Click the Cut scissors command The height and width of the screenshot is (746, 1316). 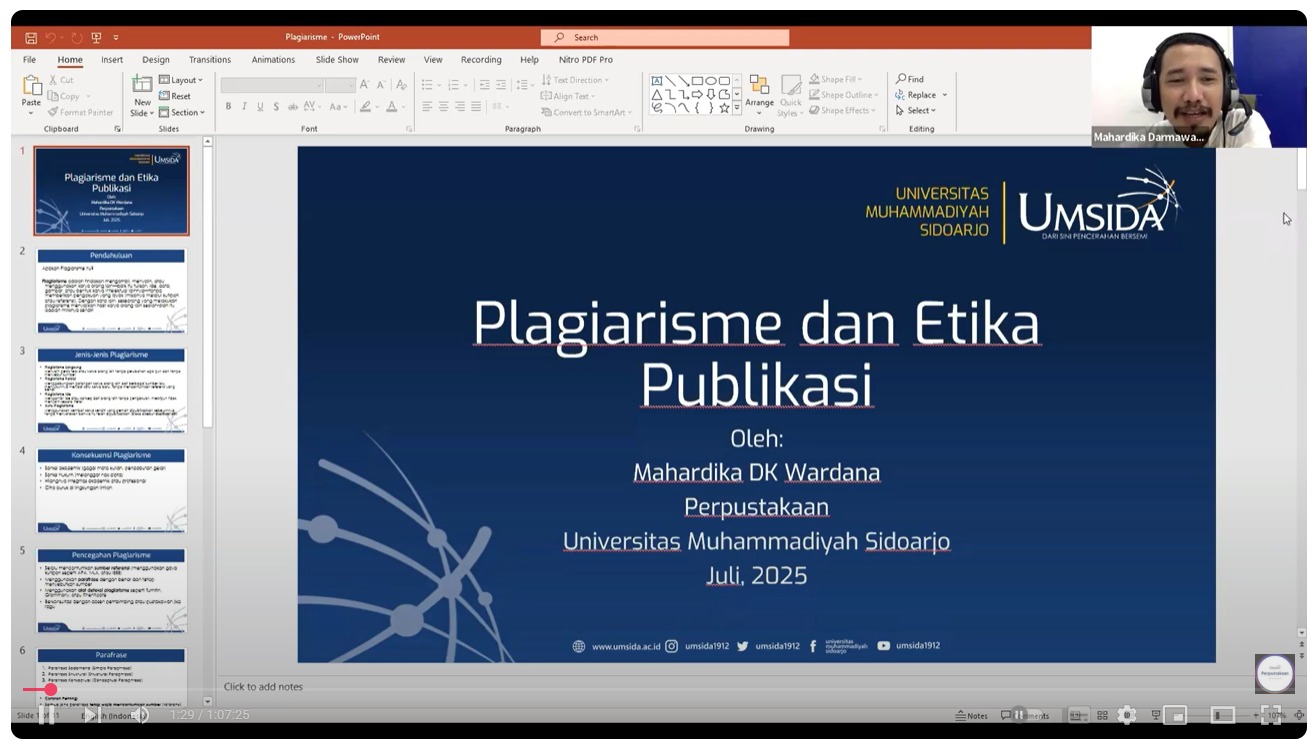pyautogui.click(x=60, y=80)
